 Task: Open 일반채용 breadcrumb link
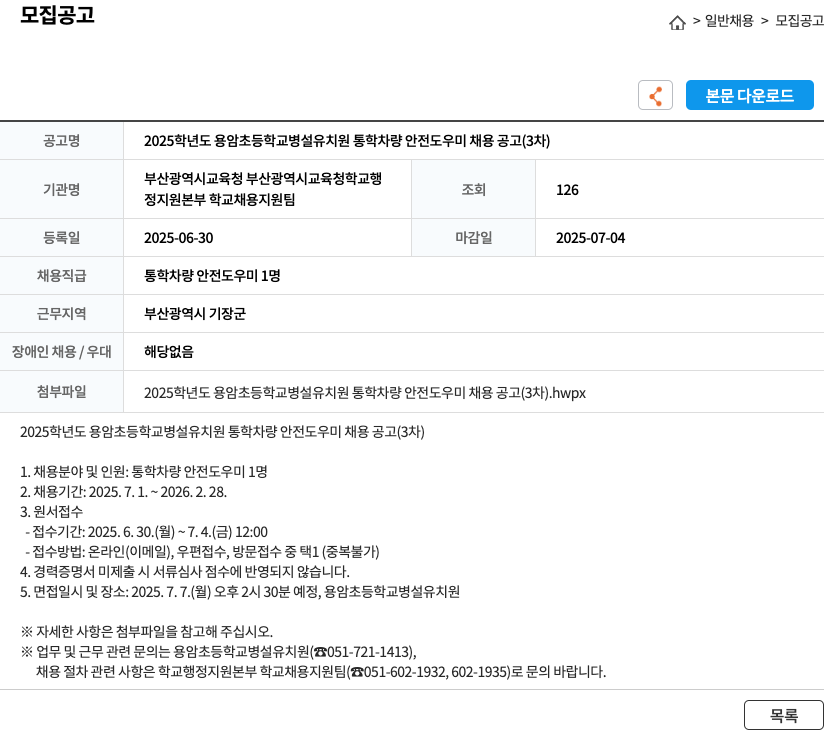pos(729,20)
